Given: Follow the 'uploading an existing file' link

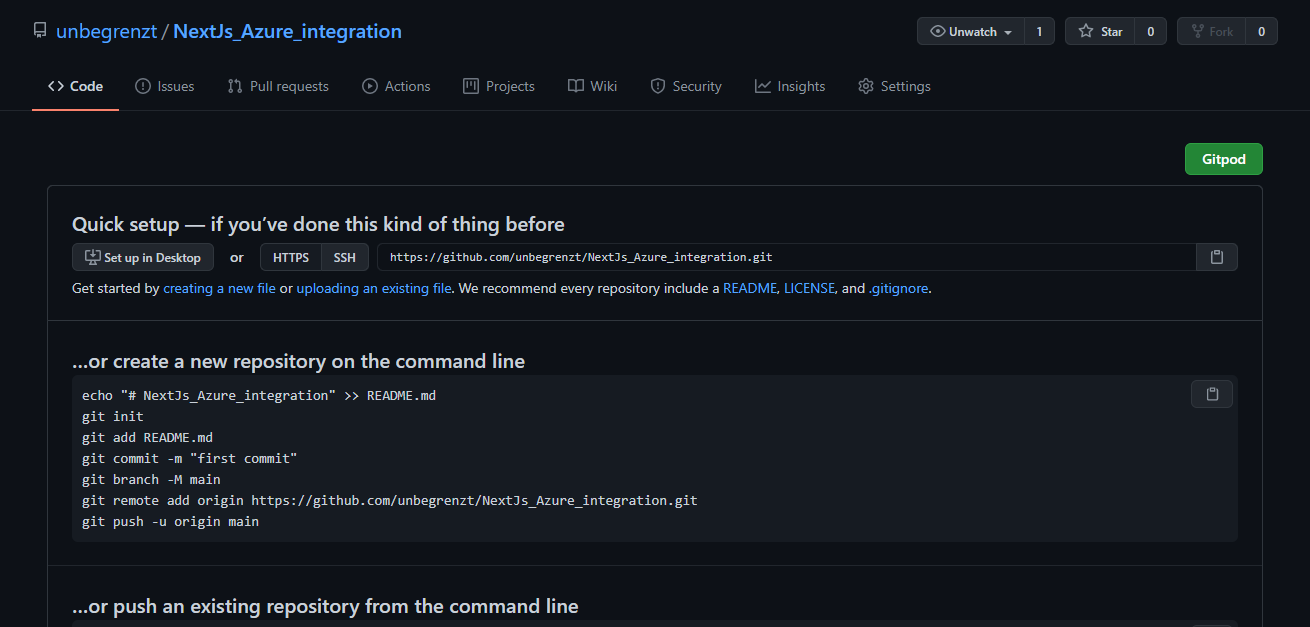Looking at the screenshot, I should tap(373, 288).
